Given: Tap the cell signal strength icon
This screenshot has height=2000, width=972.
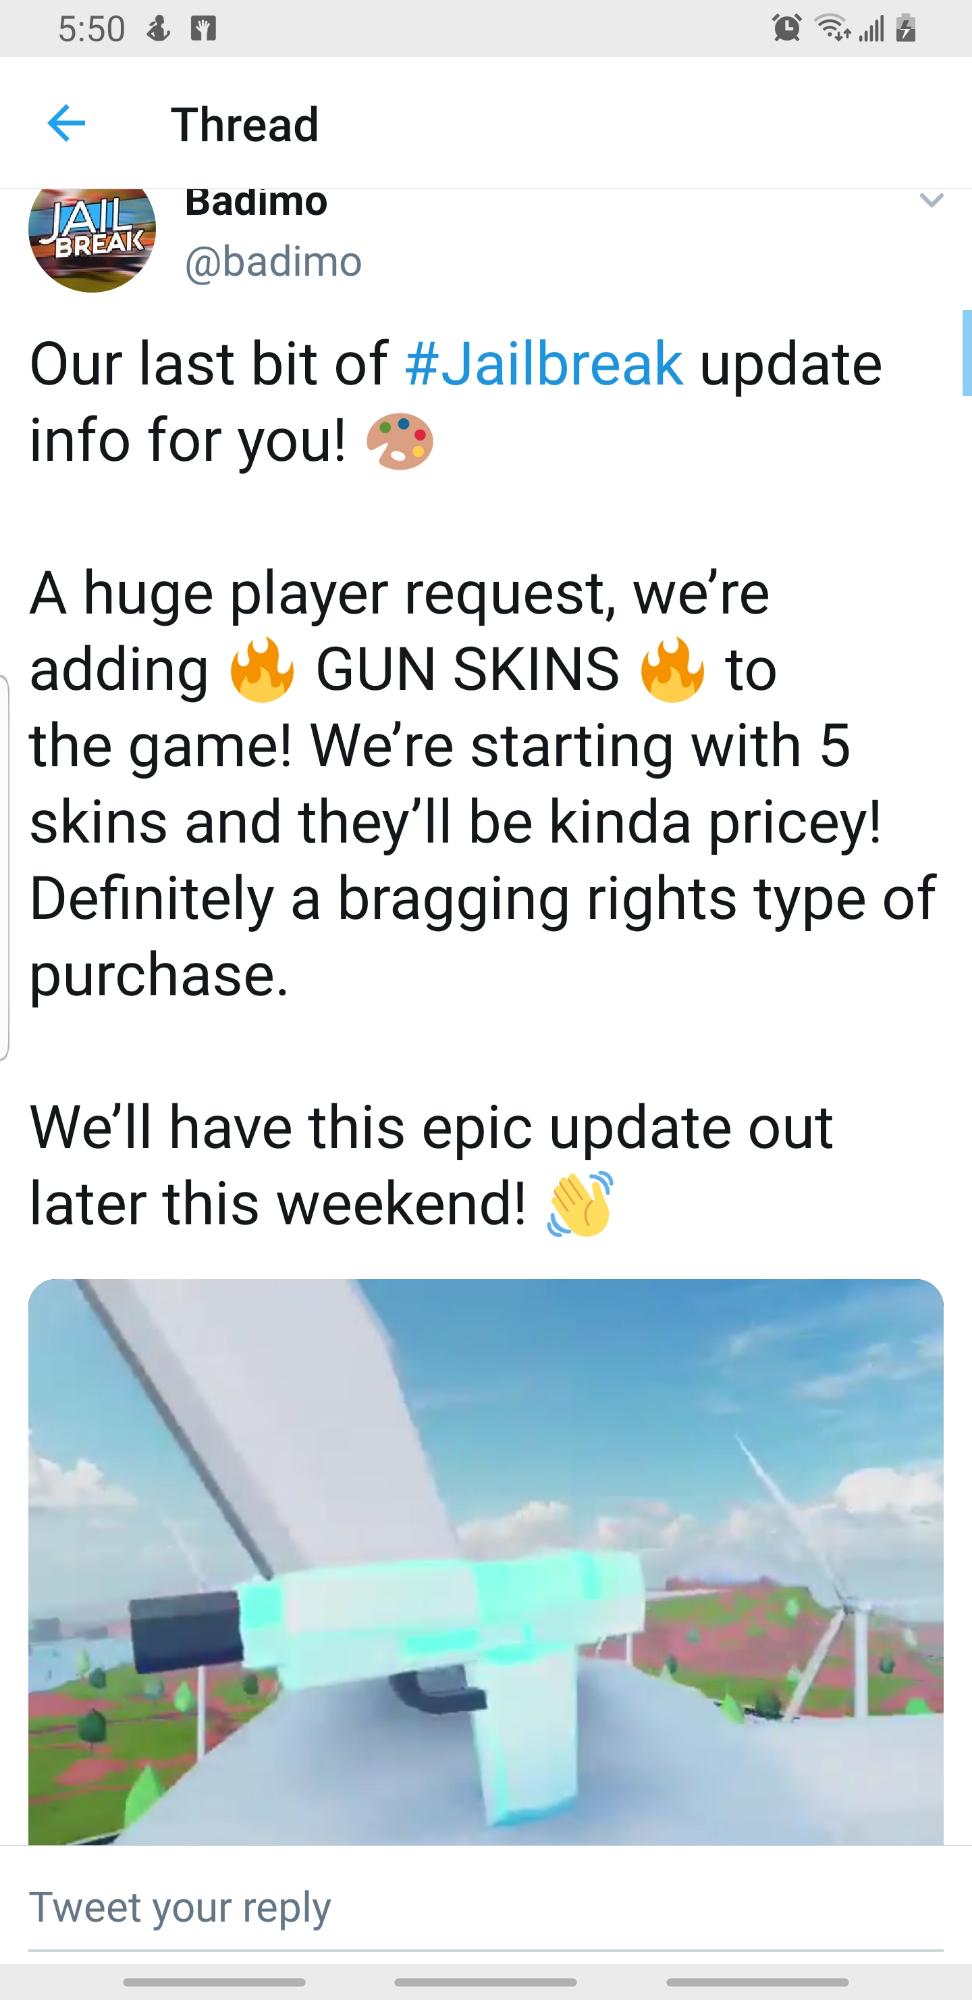Looking at the screenshot, I should (x=871, y=30).
